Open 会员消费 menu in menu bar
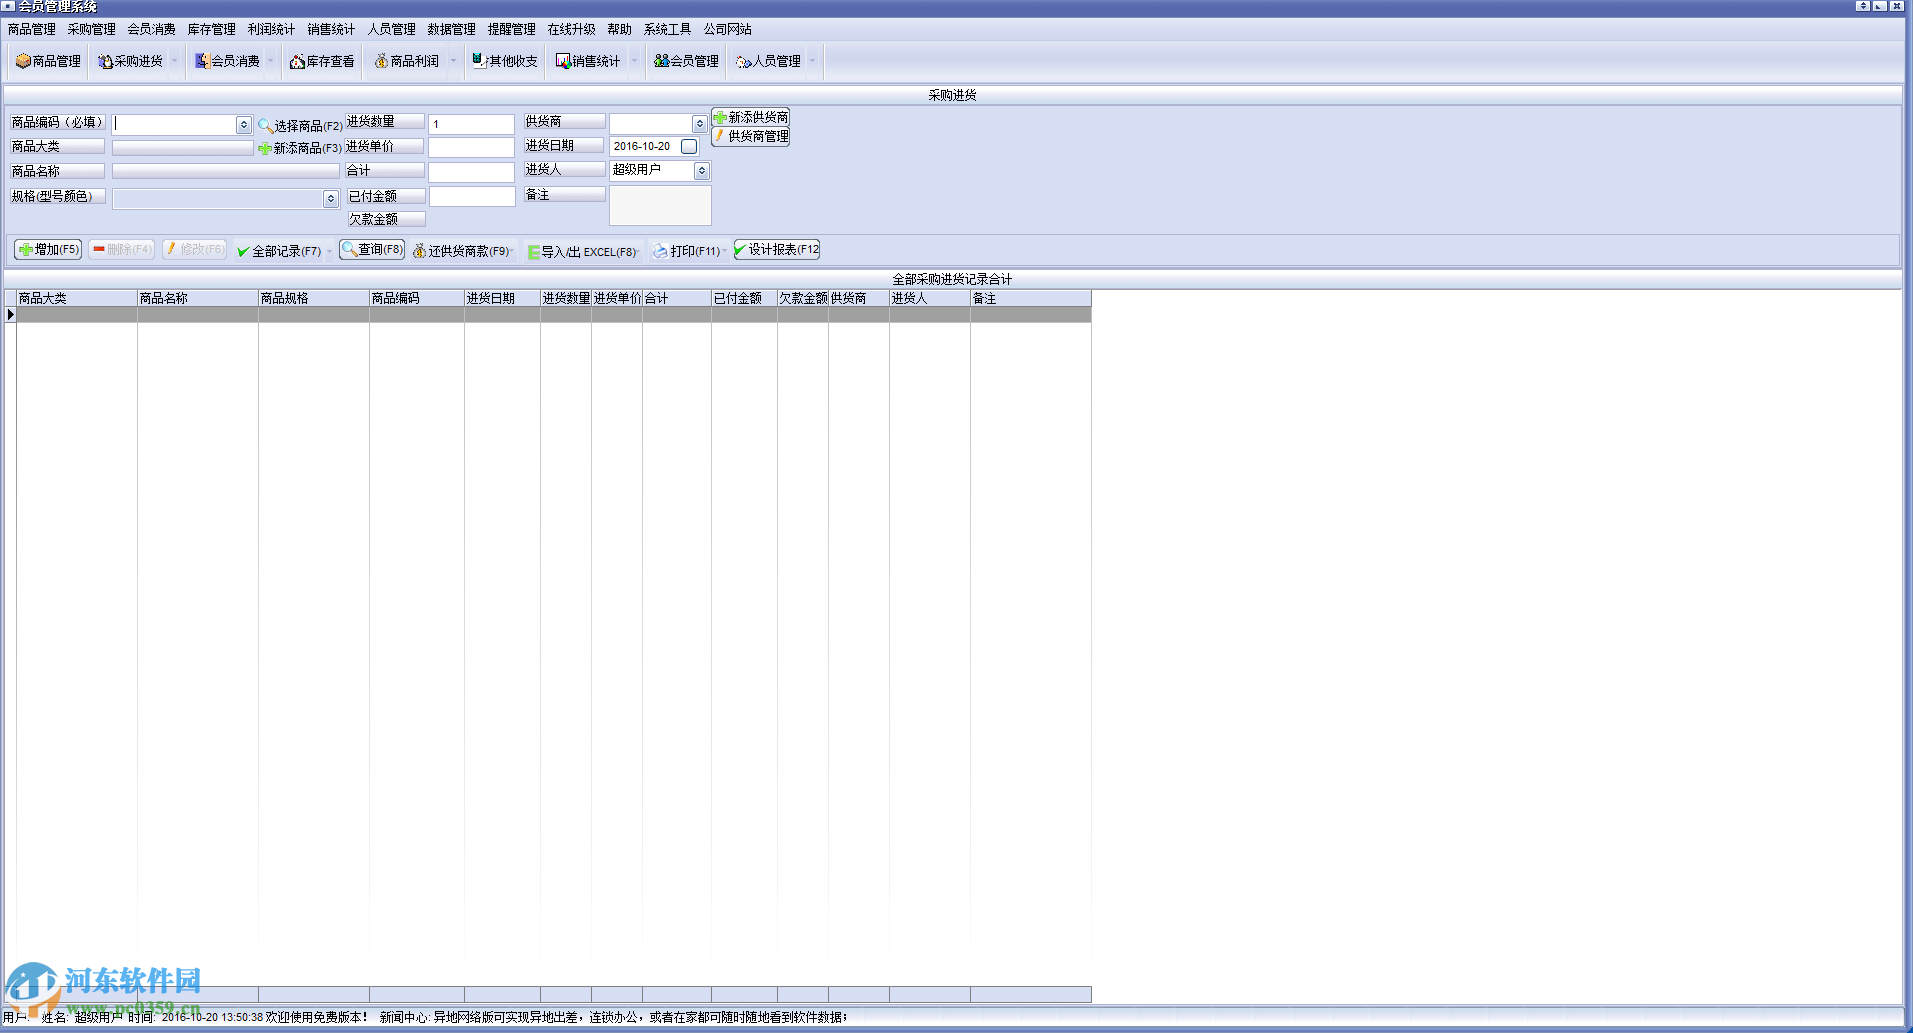This screenshot has width=1913, height=1033. pyautogui.click(x=152, y=29)
